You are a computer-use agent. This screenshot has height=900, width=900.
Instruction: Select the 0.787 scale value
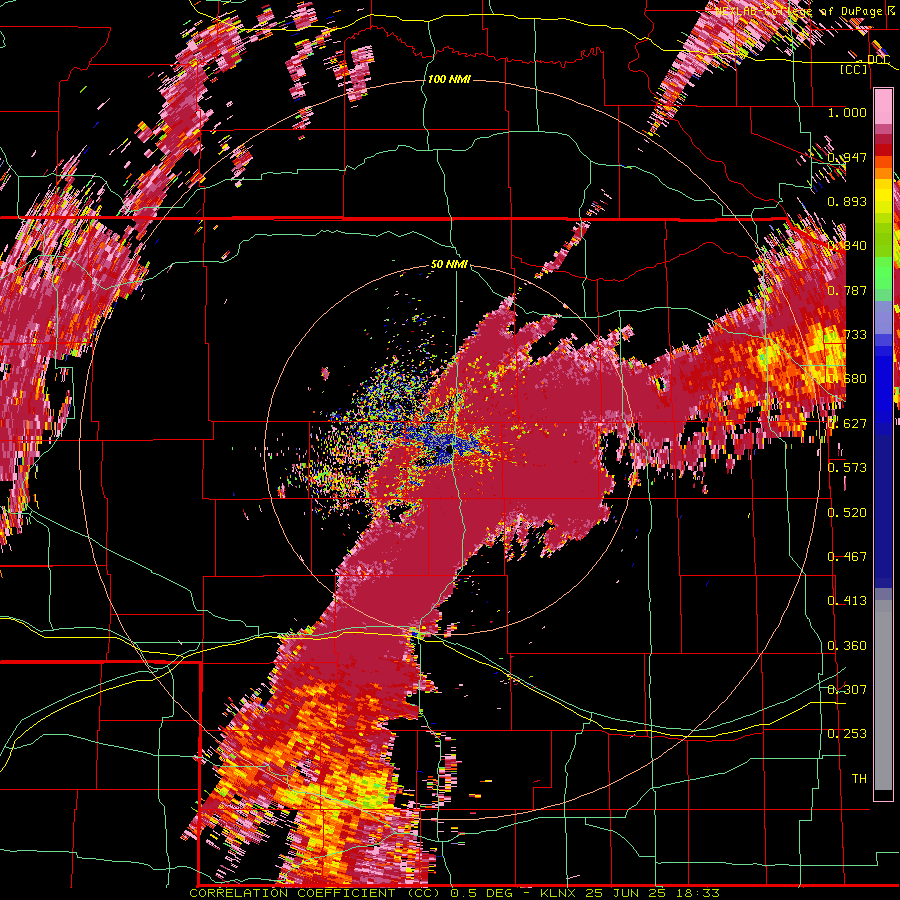(x=847, y=290)
